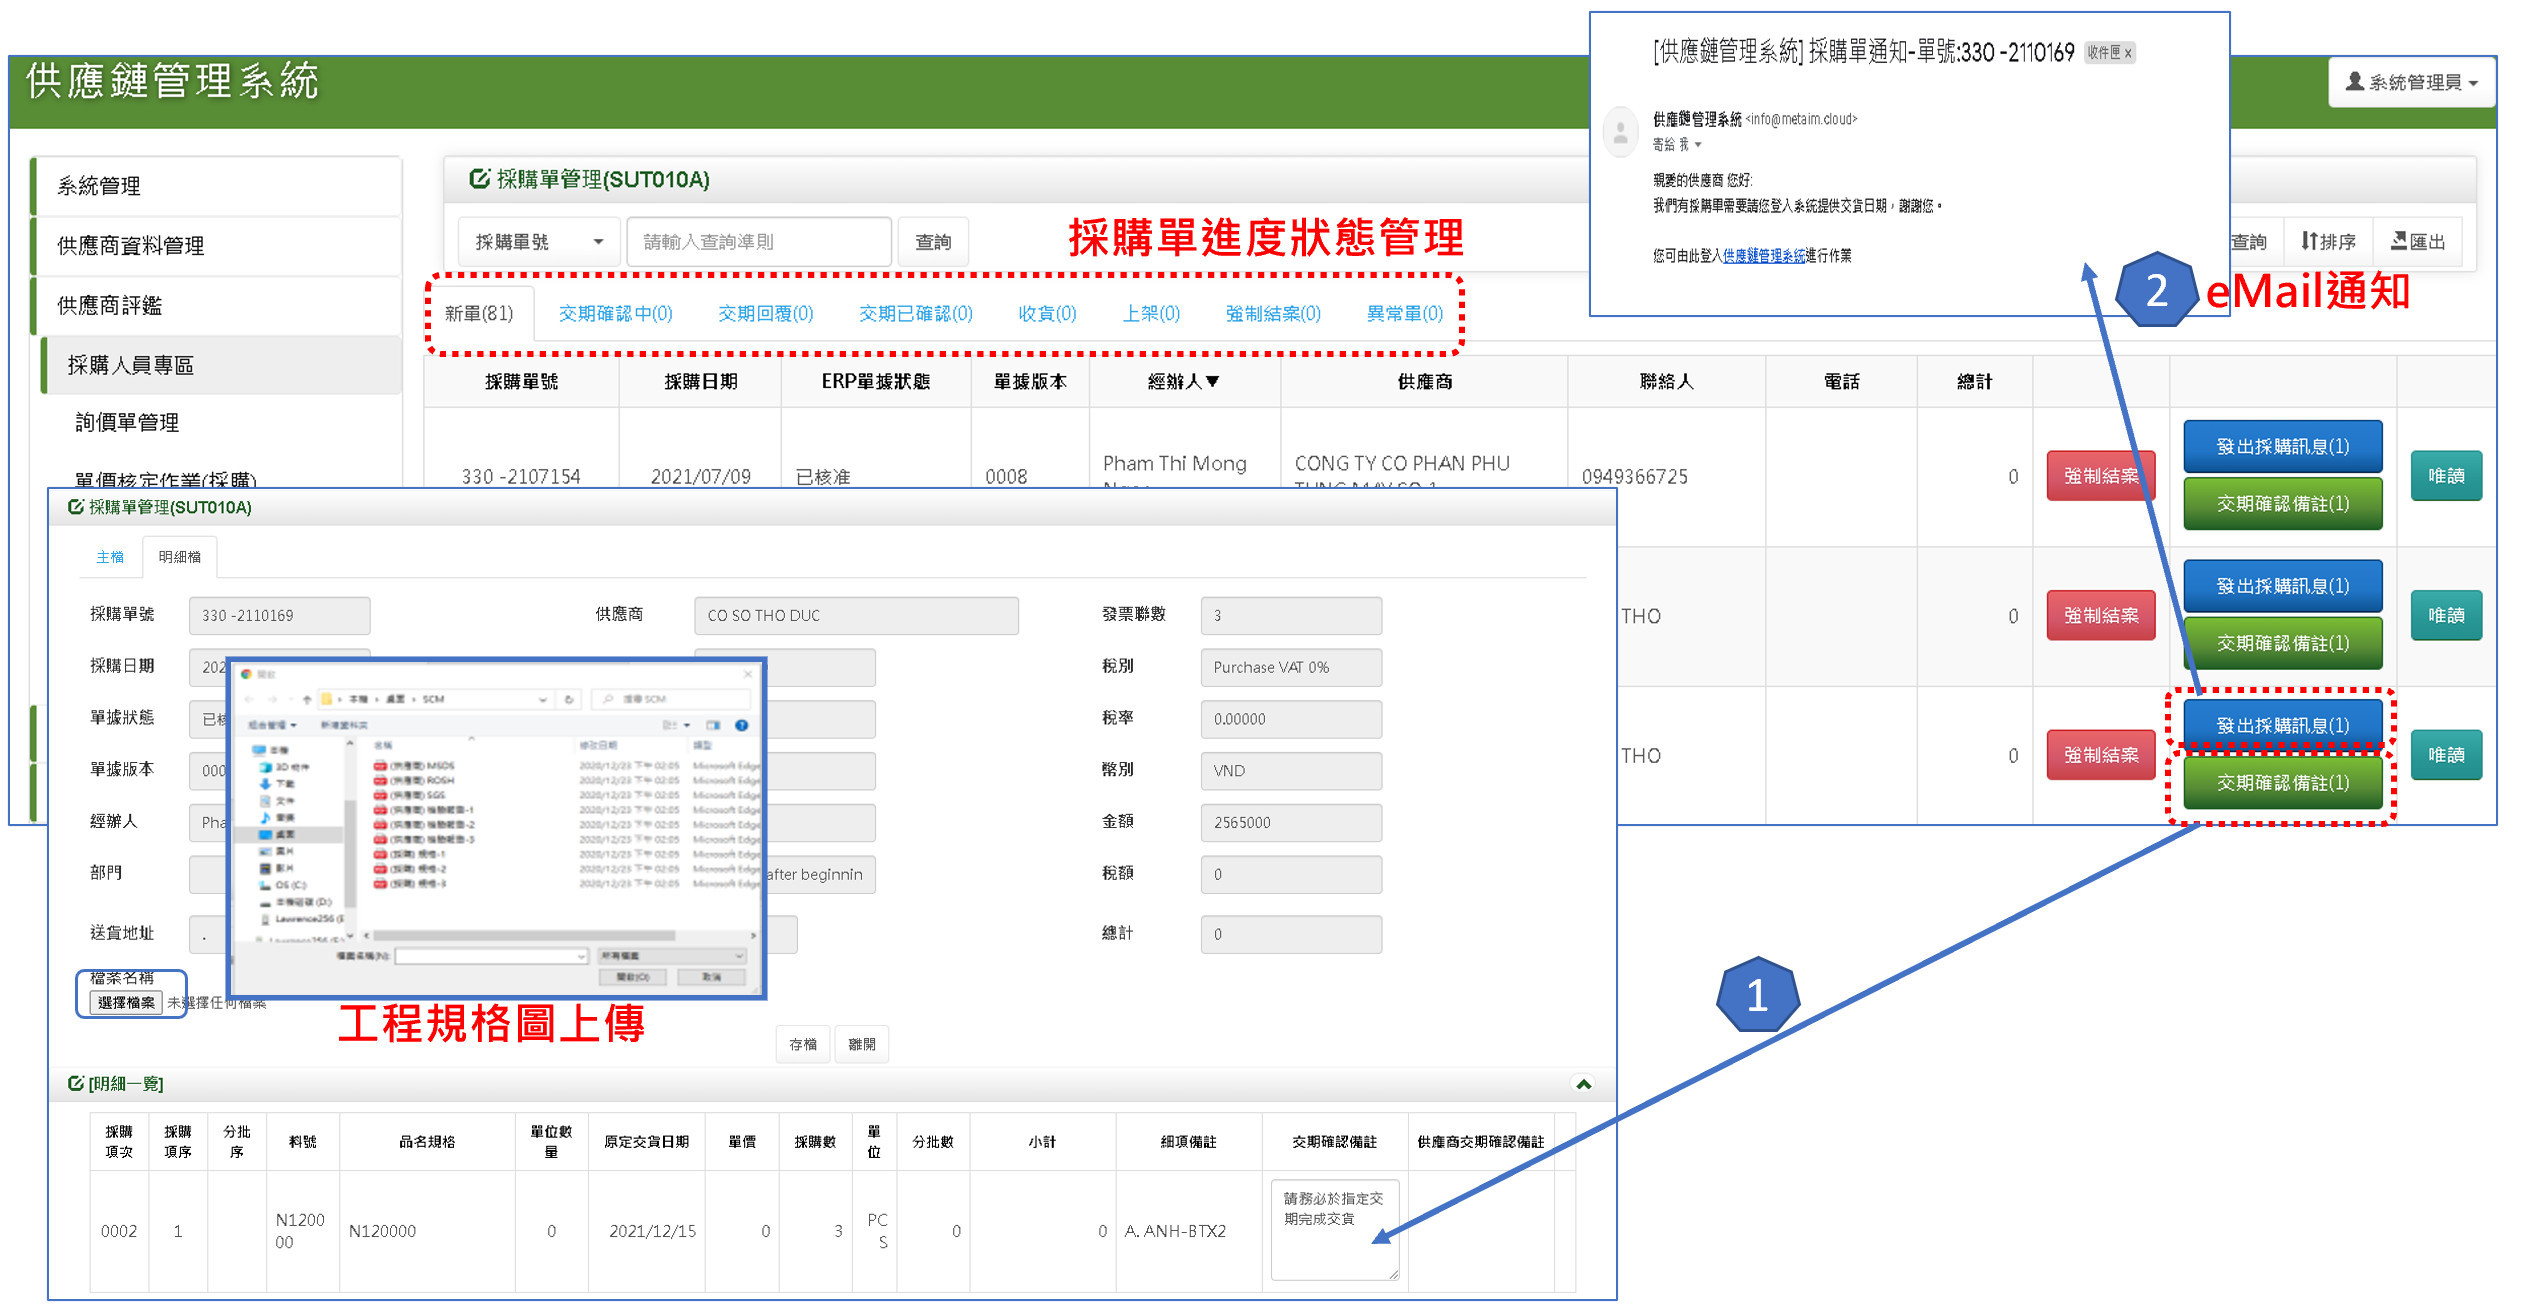The image size is (2531, 1305).
Task: Expand the email recipient 寄給我 arrow
Action: [1698, 145]
